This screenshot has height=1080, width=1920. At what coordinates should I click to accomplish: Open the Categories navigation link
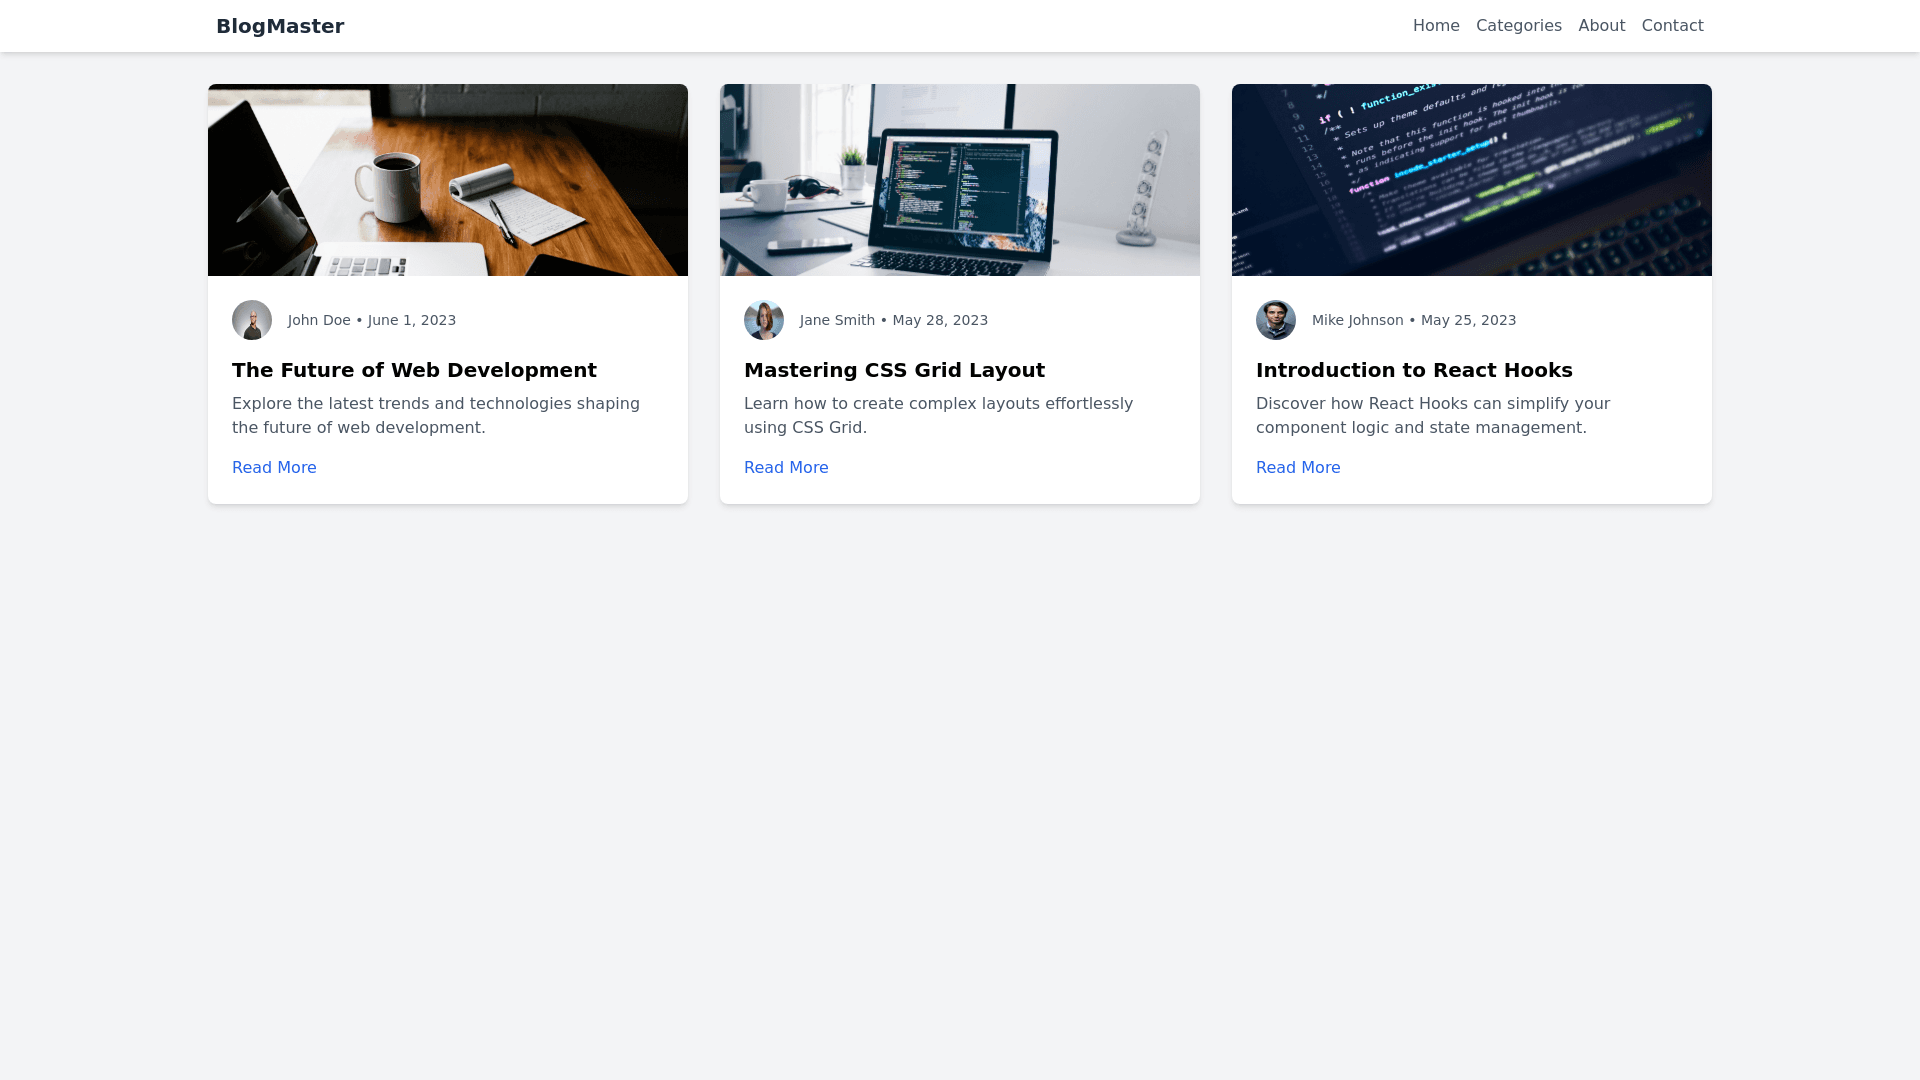pos(1518,25)
